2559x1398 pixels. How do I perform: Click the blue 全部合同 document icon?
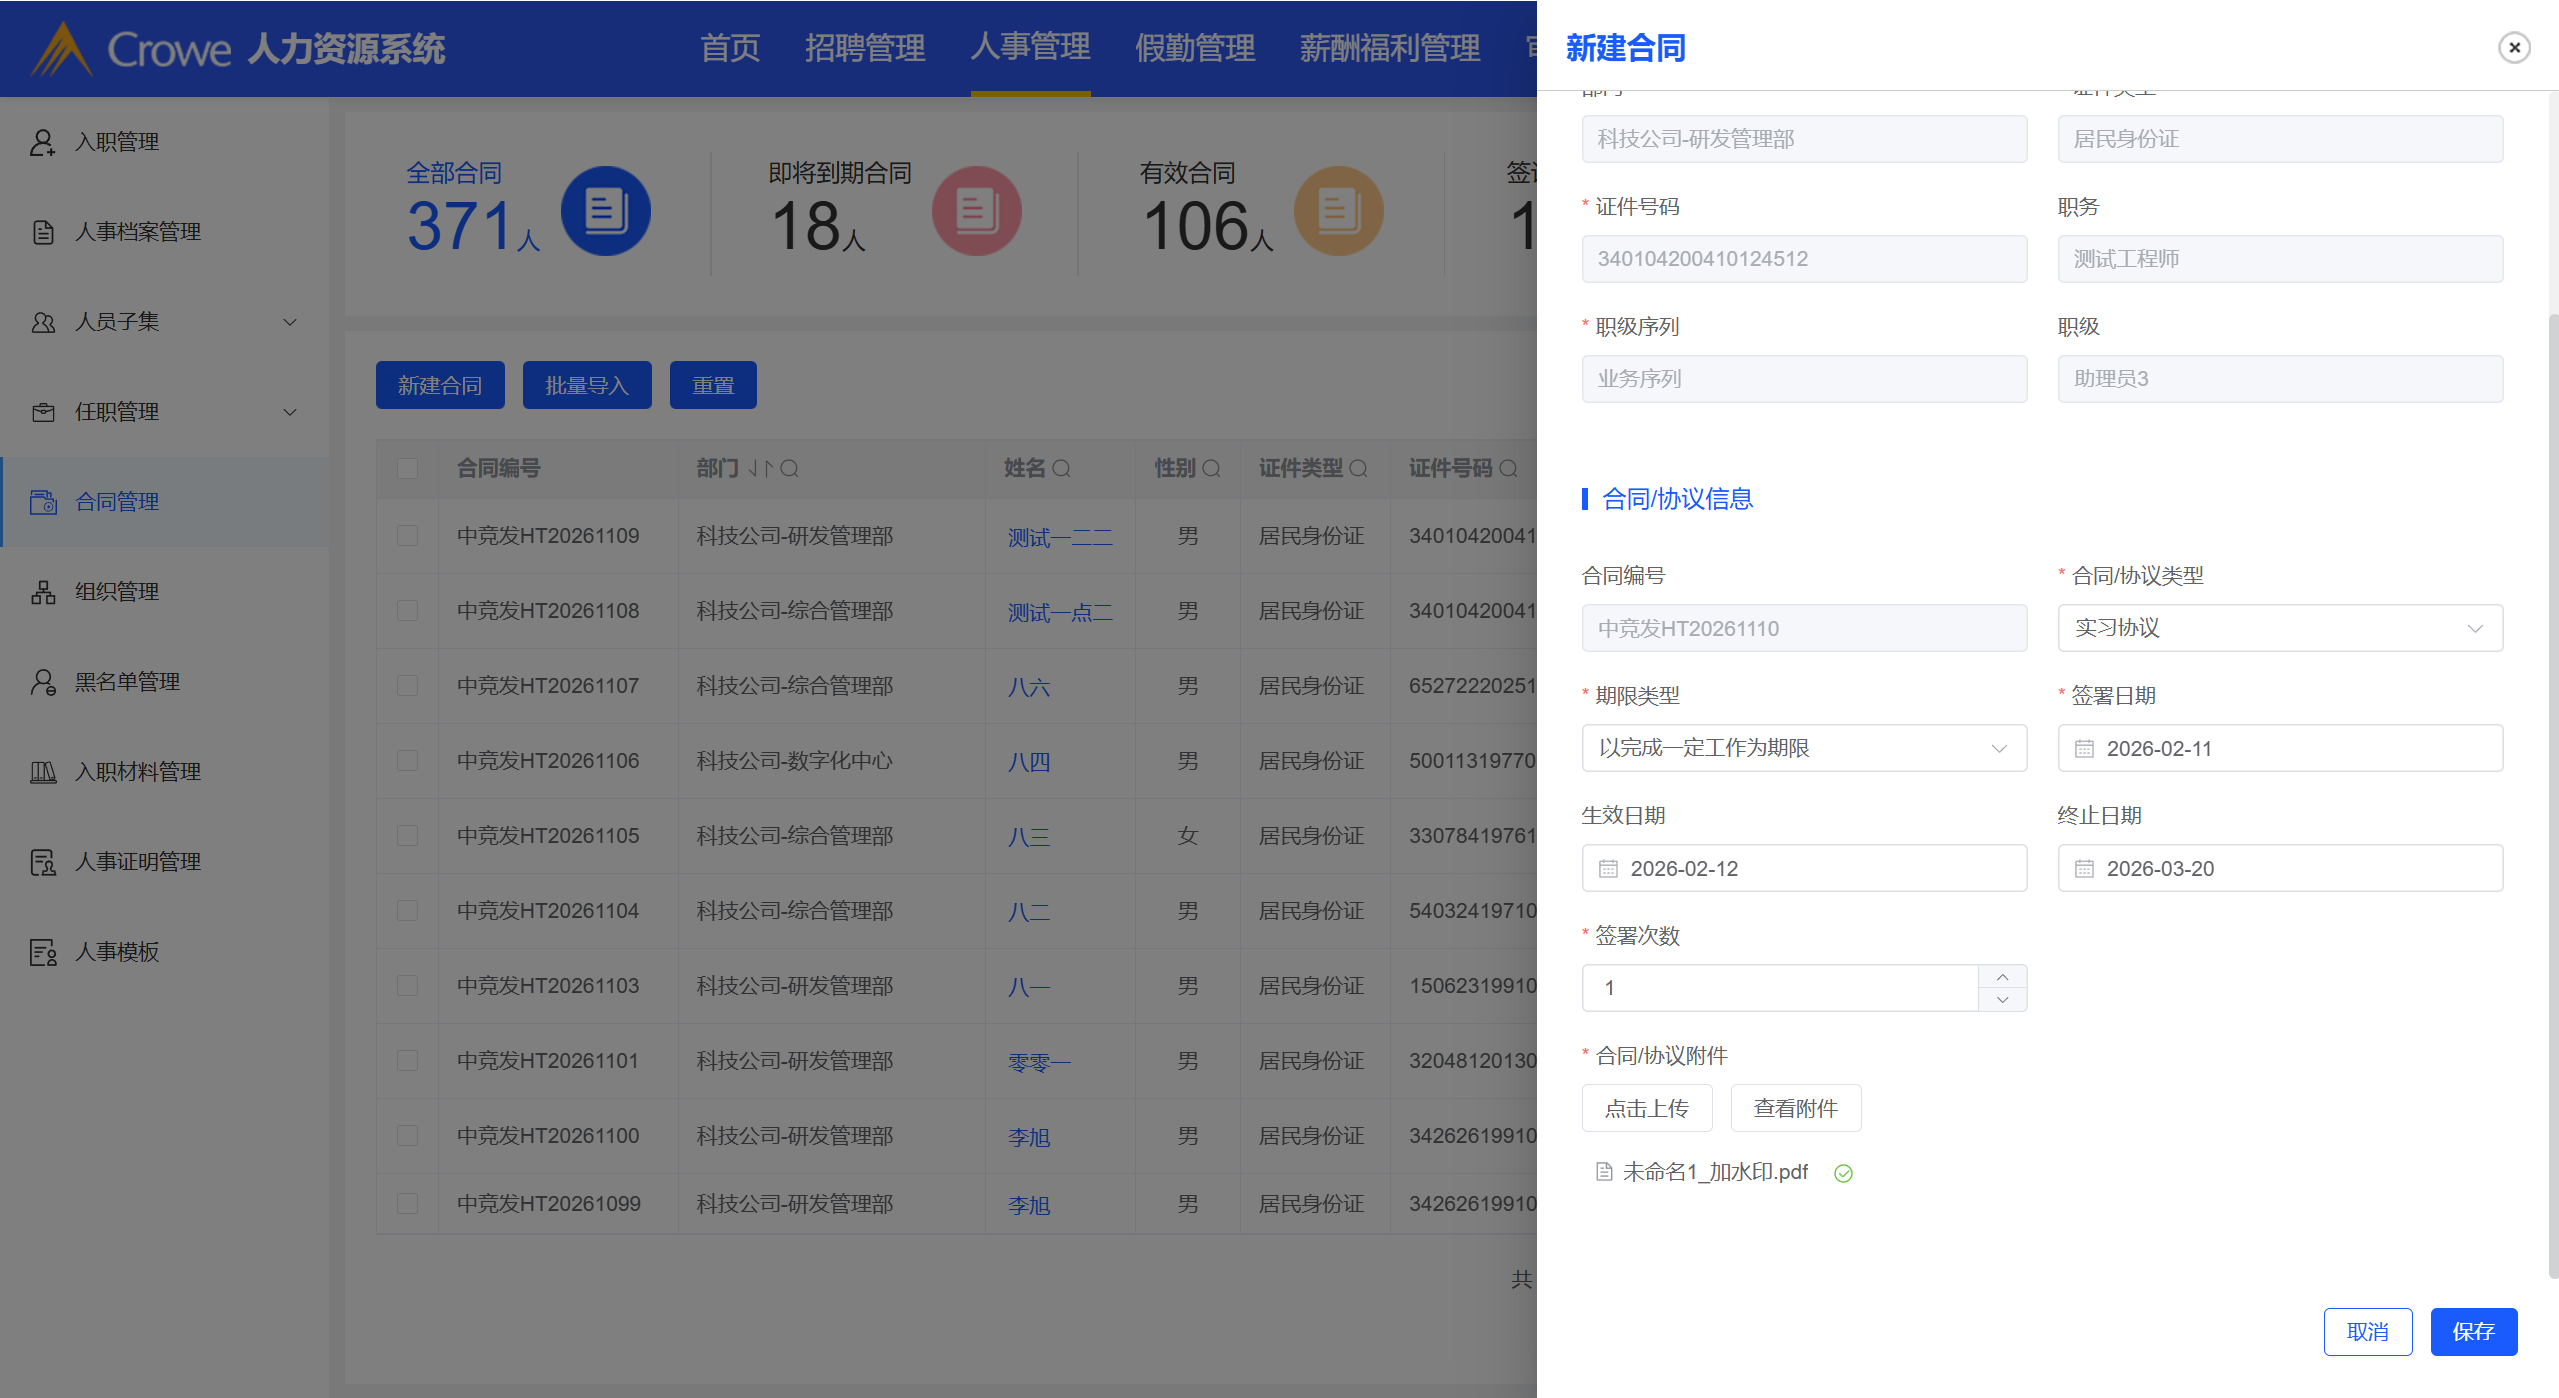605,211
